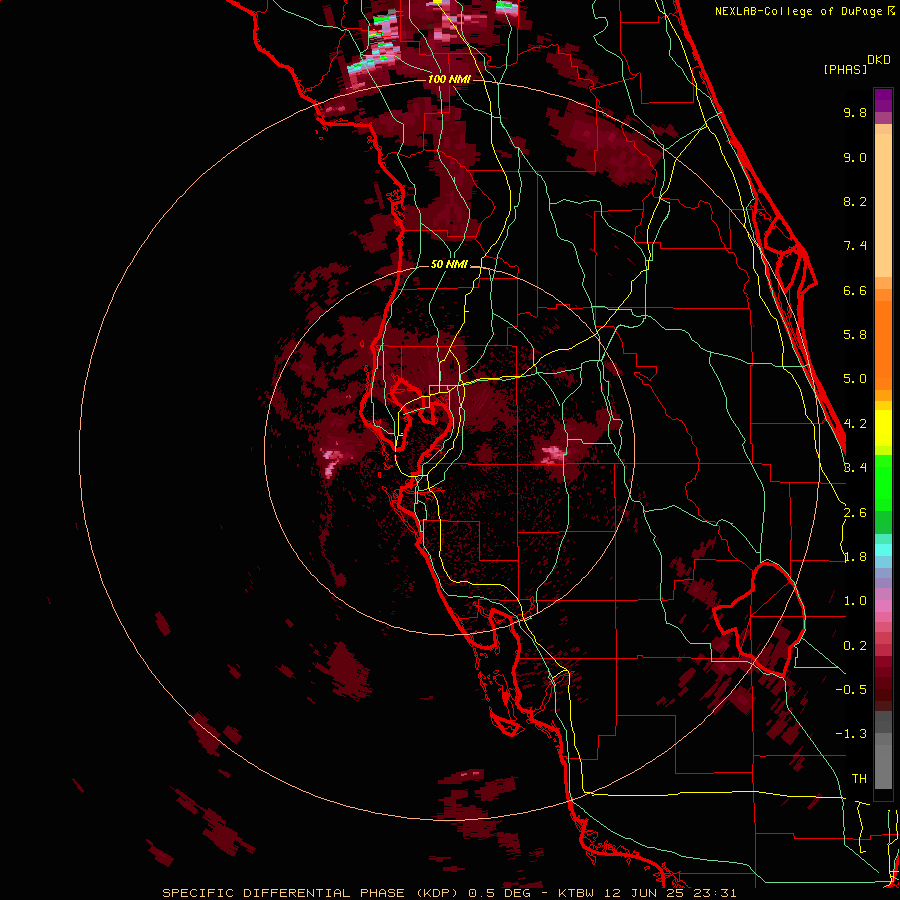Click the KTBW station identifier
Screen dimensions: 900x900
pos(576,893)
